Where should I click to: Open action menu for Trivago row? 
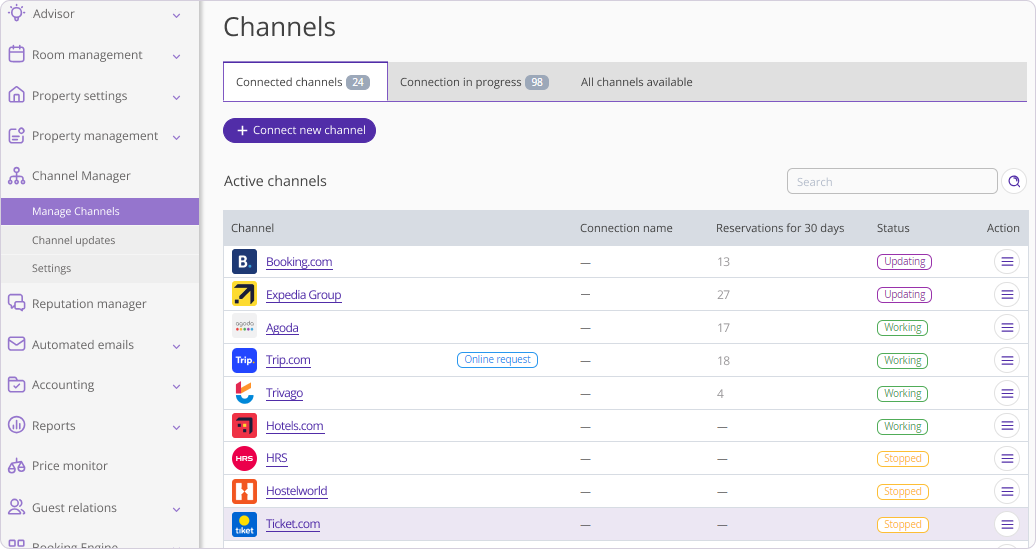coord(1007,393)
